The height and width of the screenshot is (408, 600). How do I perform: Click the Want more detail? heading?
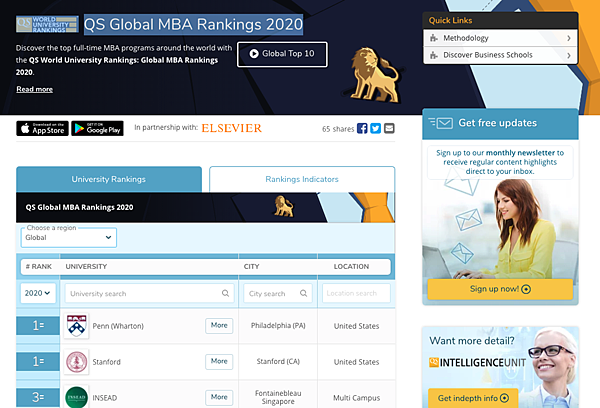(472, 341)
